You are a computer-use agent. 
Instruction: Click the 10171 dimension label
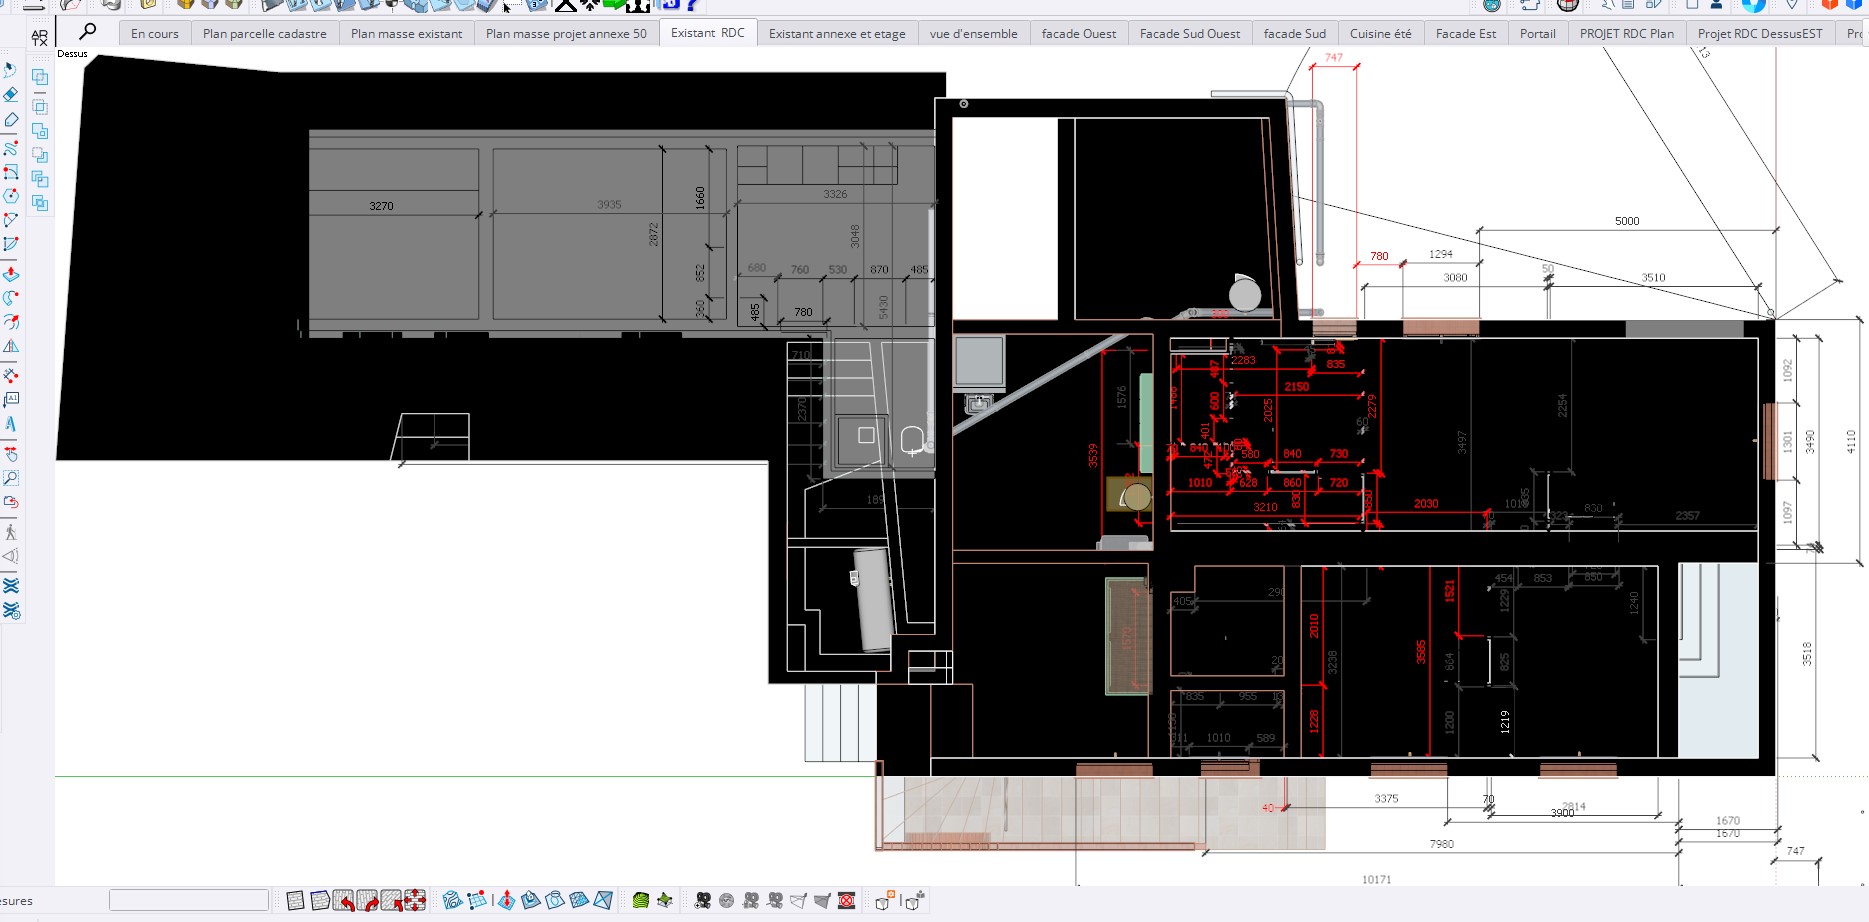[x=1376, y=880]
